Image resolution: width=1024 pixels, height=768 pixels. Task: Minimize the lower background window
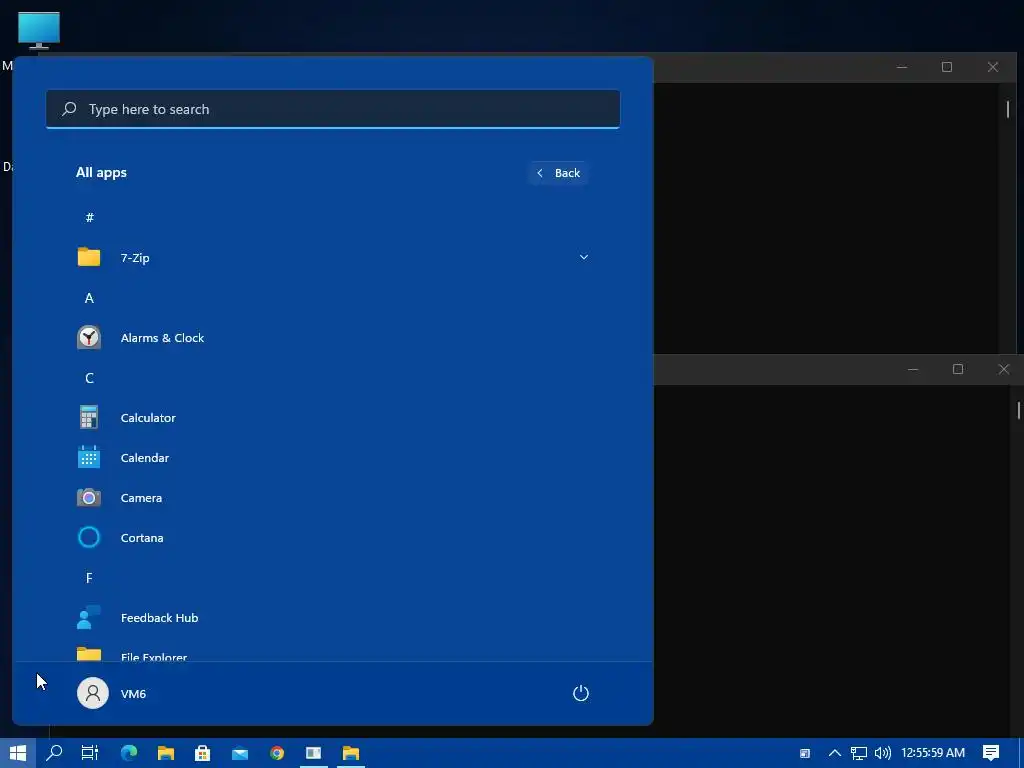point(913,369)
